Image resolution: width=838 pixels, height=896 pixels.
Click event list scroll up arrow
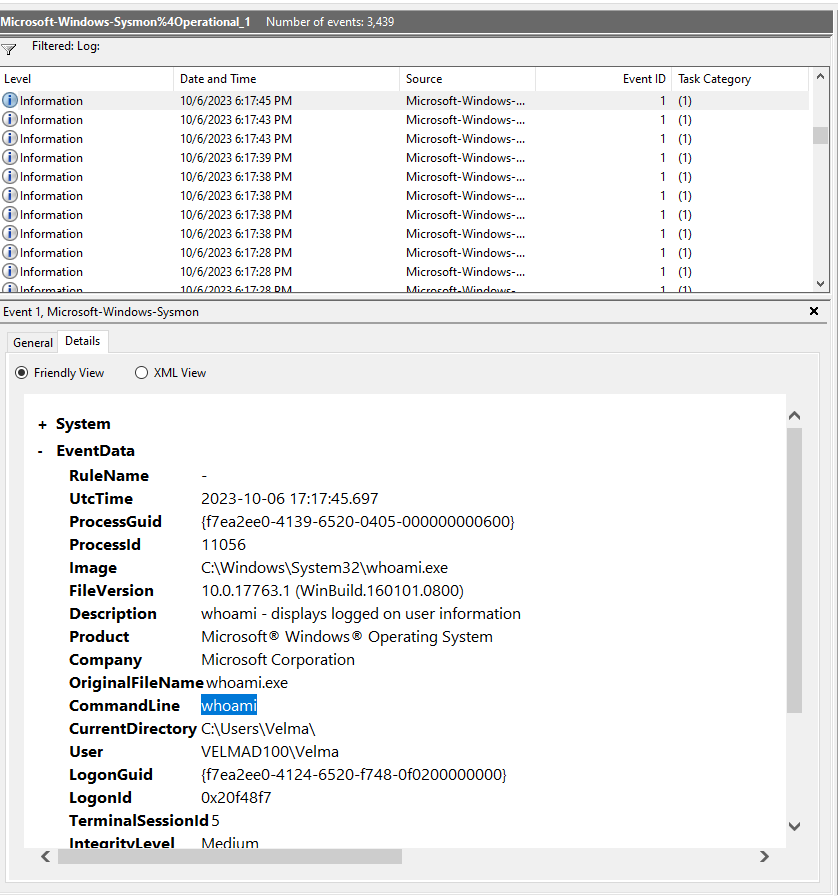820,76
